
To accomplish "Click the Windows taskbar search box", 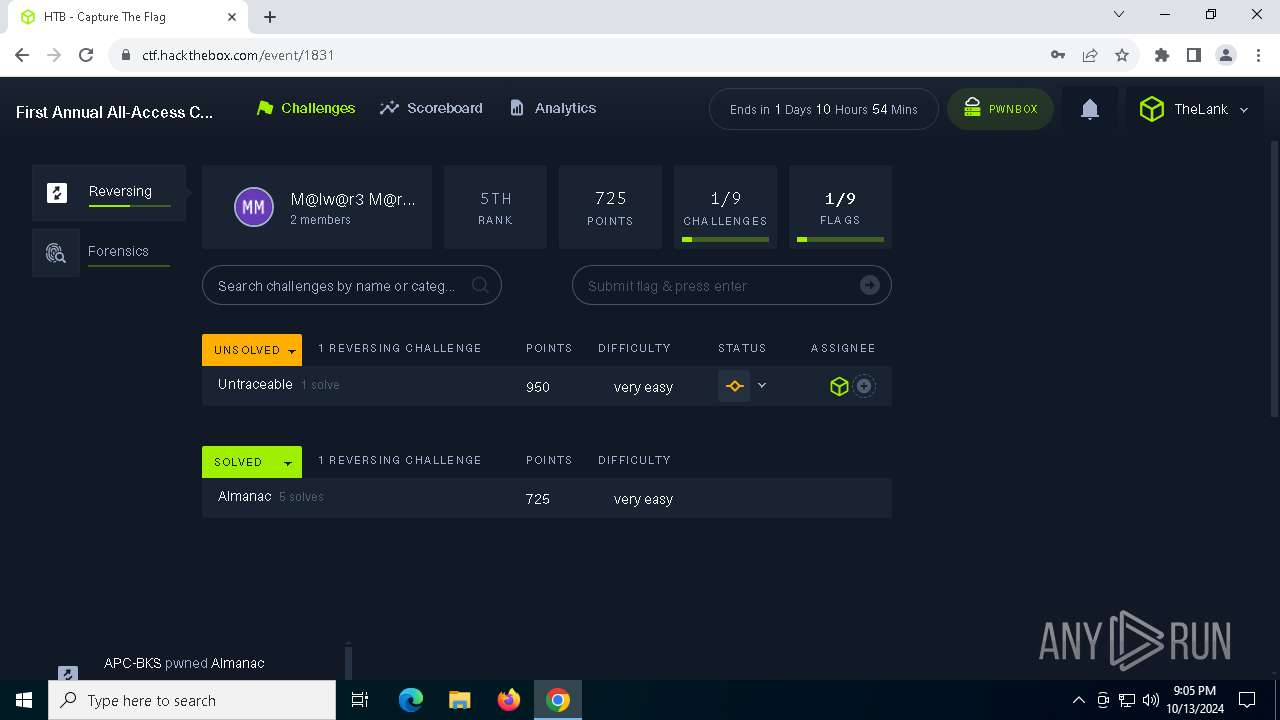I will point(192,700).
